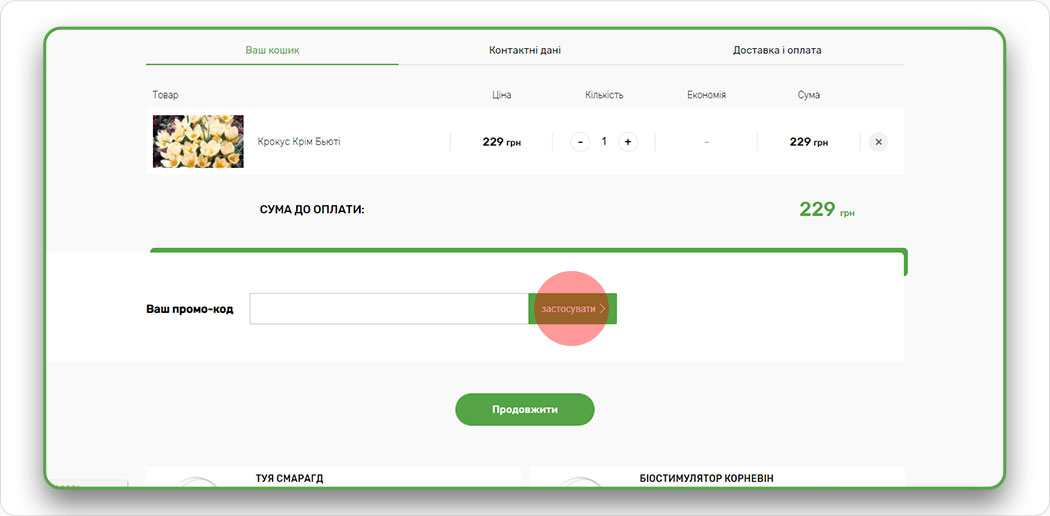Click the Кількість column header
Screen dimensions: 1050x516
click(604, 95)
